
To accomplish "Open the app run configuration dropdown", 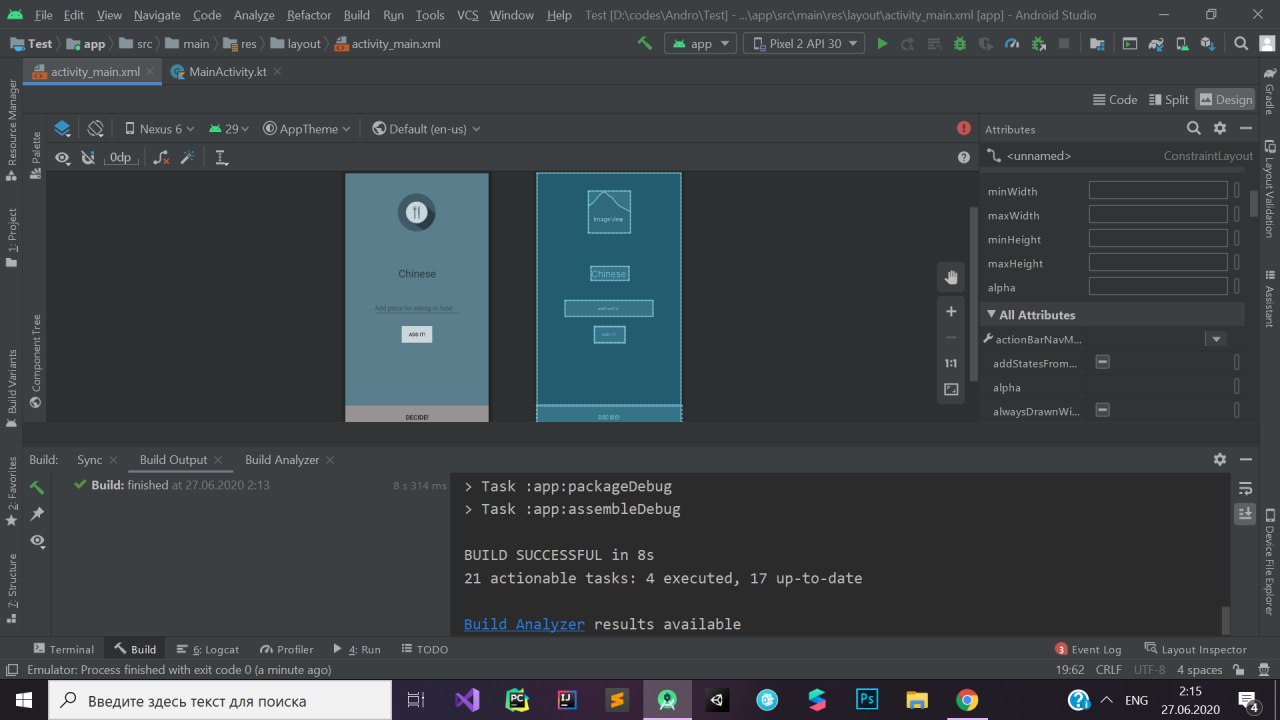I will point(700,44).
